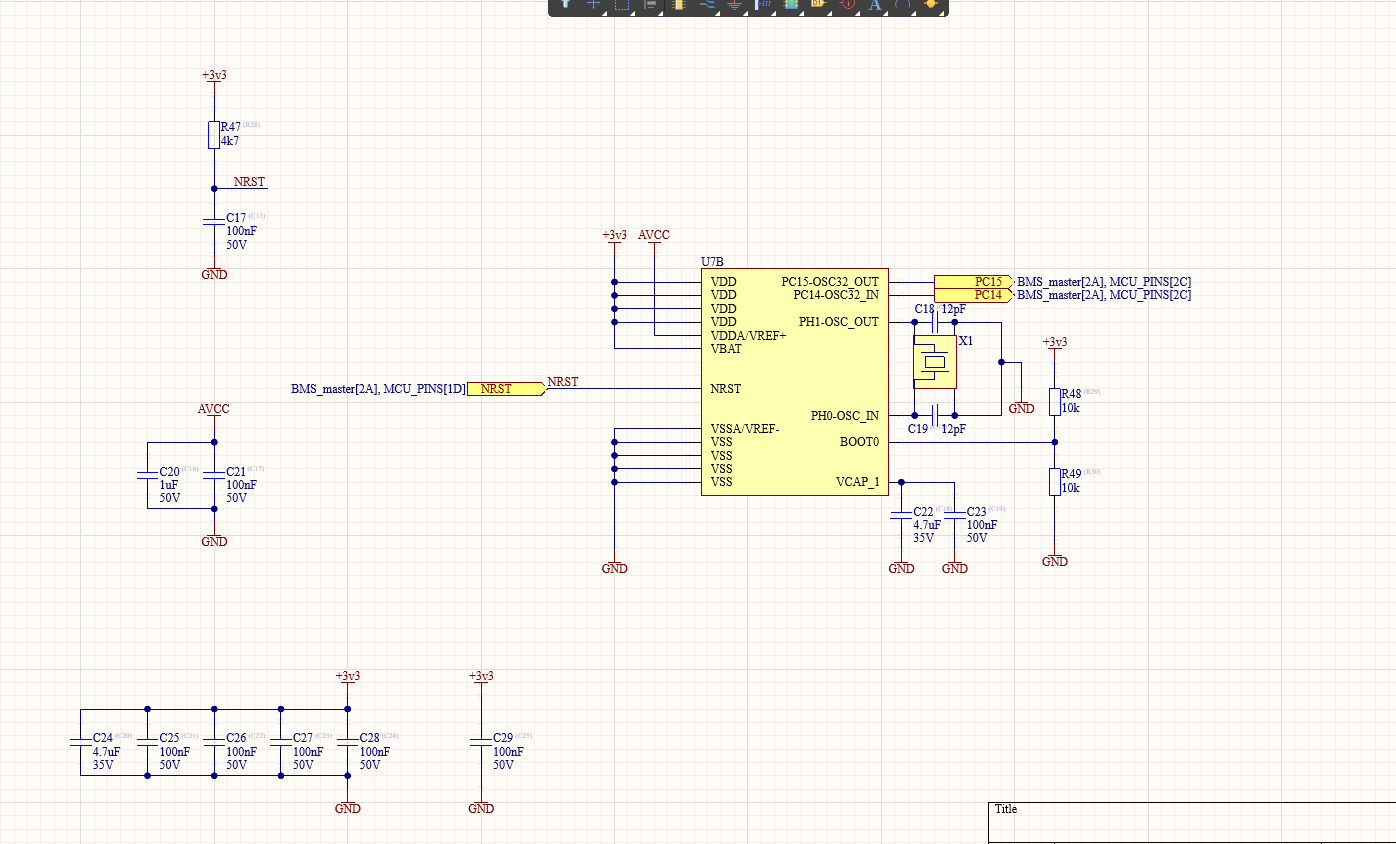Select the place port tool

817,7
